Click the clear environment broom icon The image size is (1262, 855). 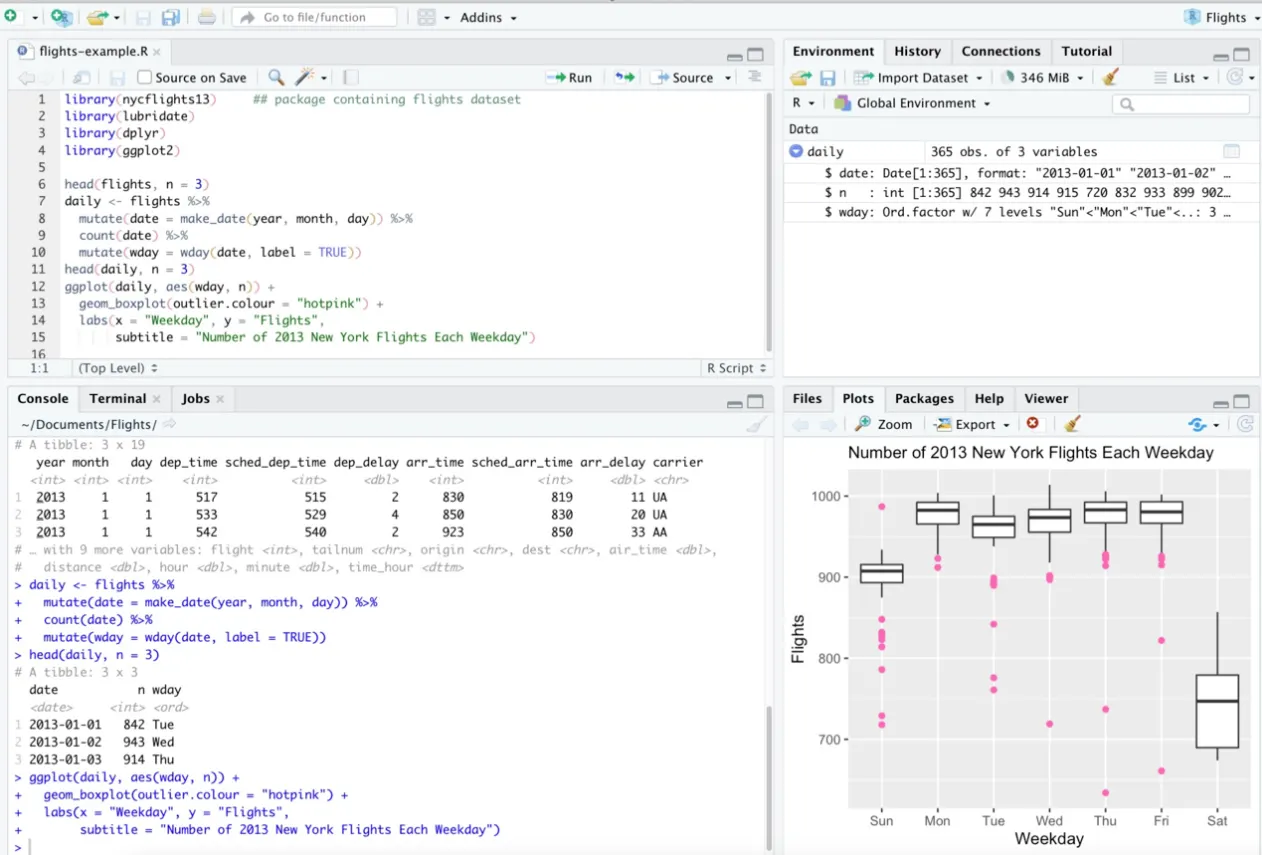tap(1109, 77)
